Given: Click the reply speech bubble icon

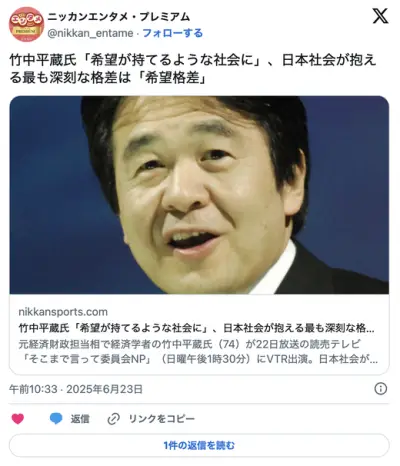Looking at the screenshot, I should coord(56,418).
